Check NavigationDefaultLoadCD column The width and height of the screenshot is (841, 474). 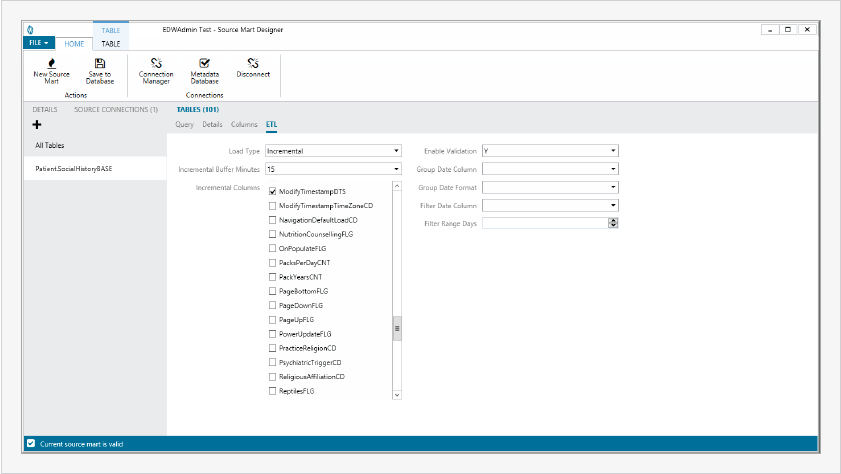(272, 220)
